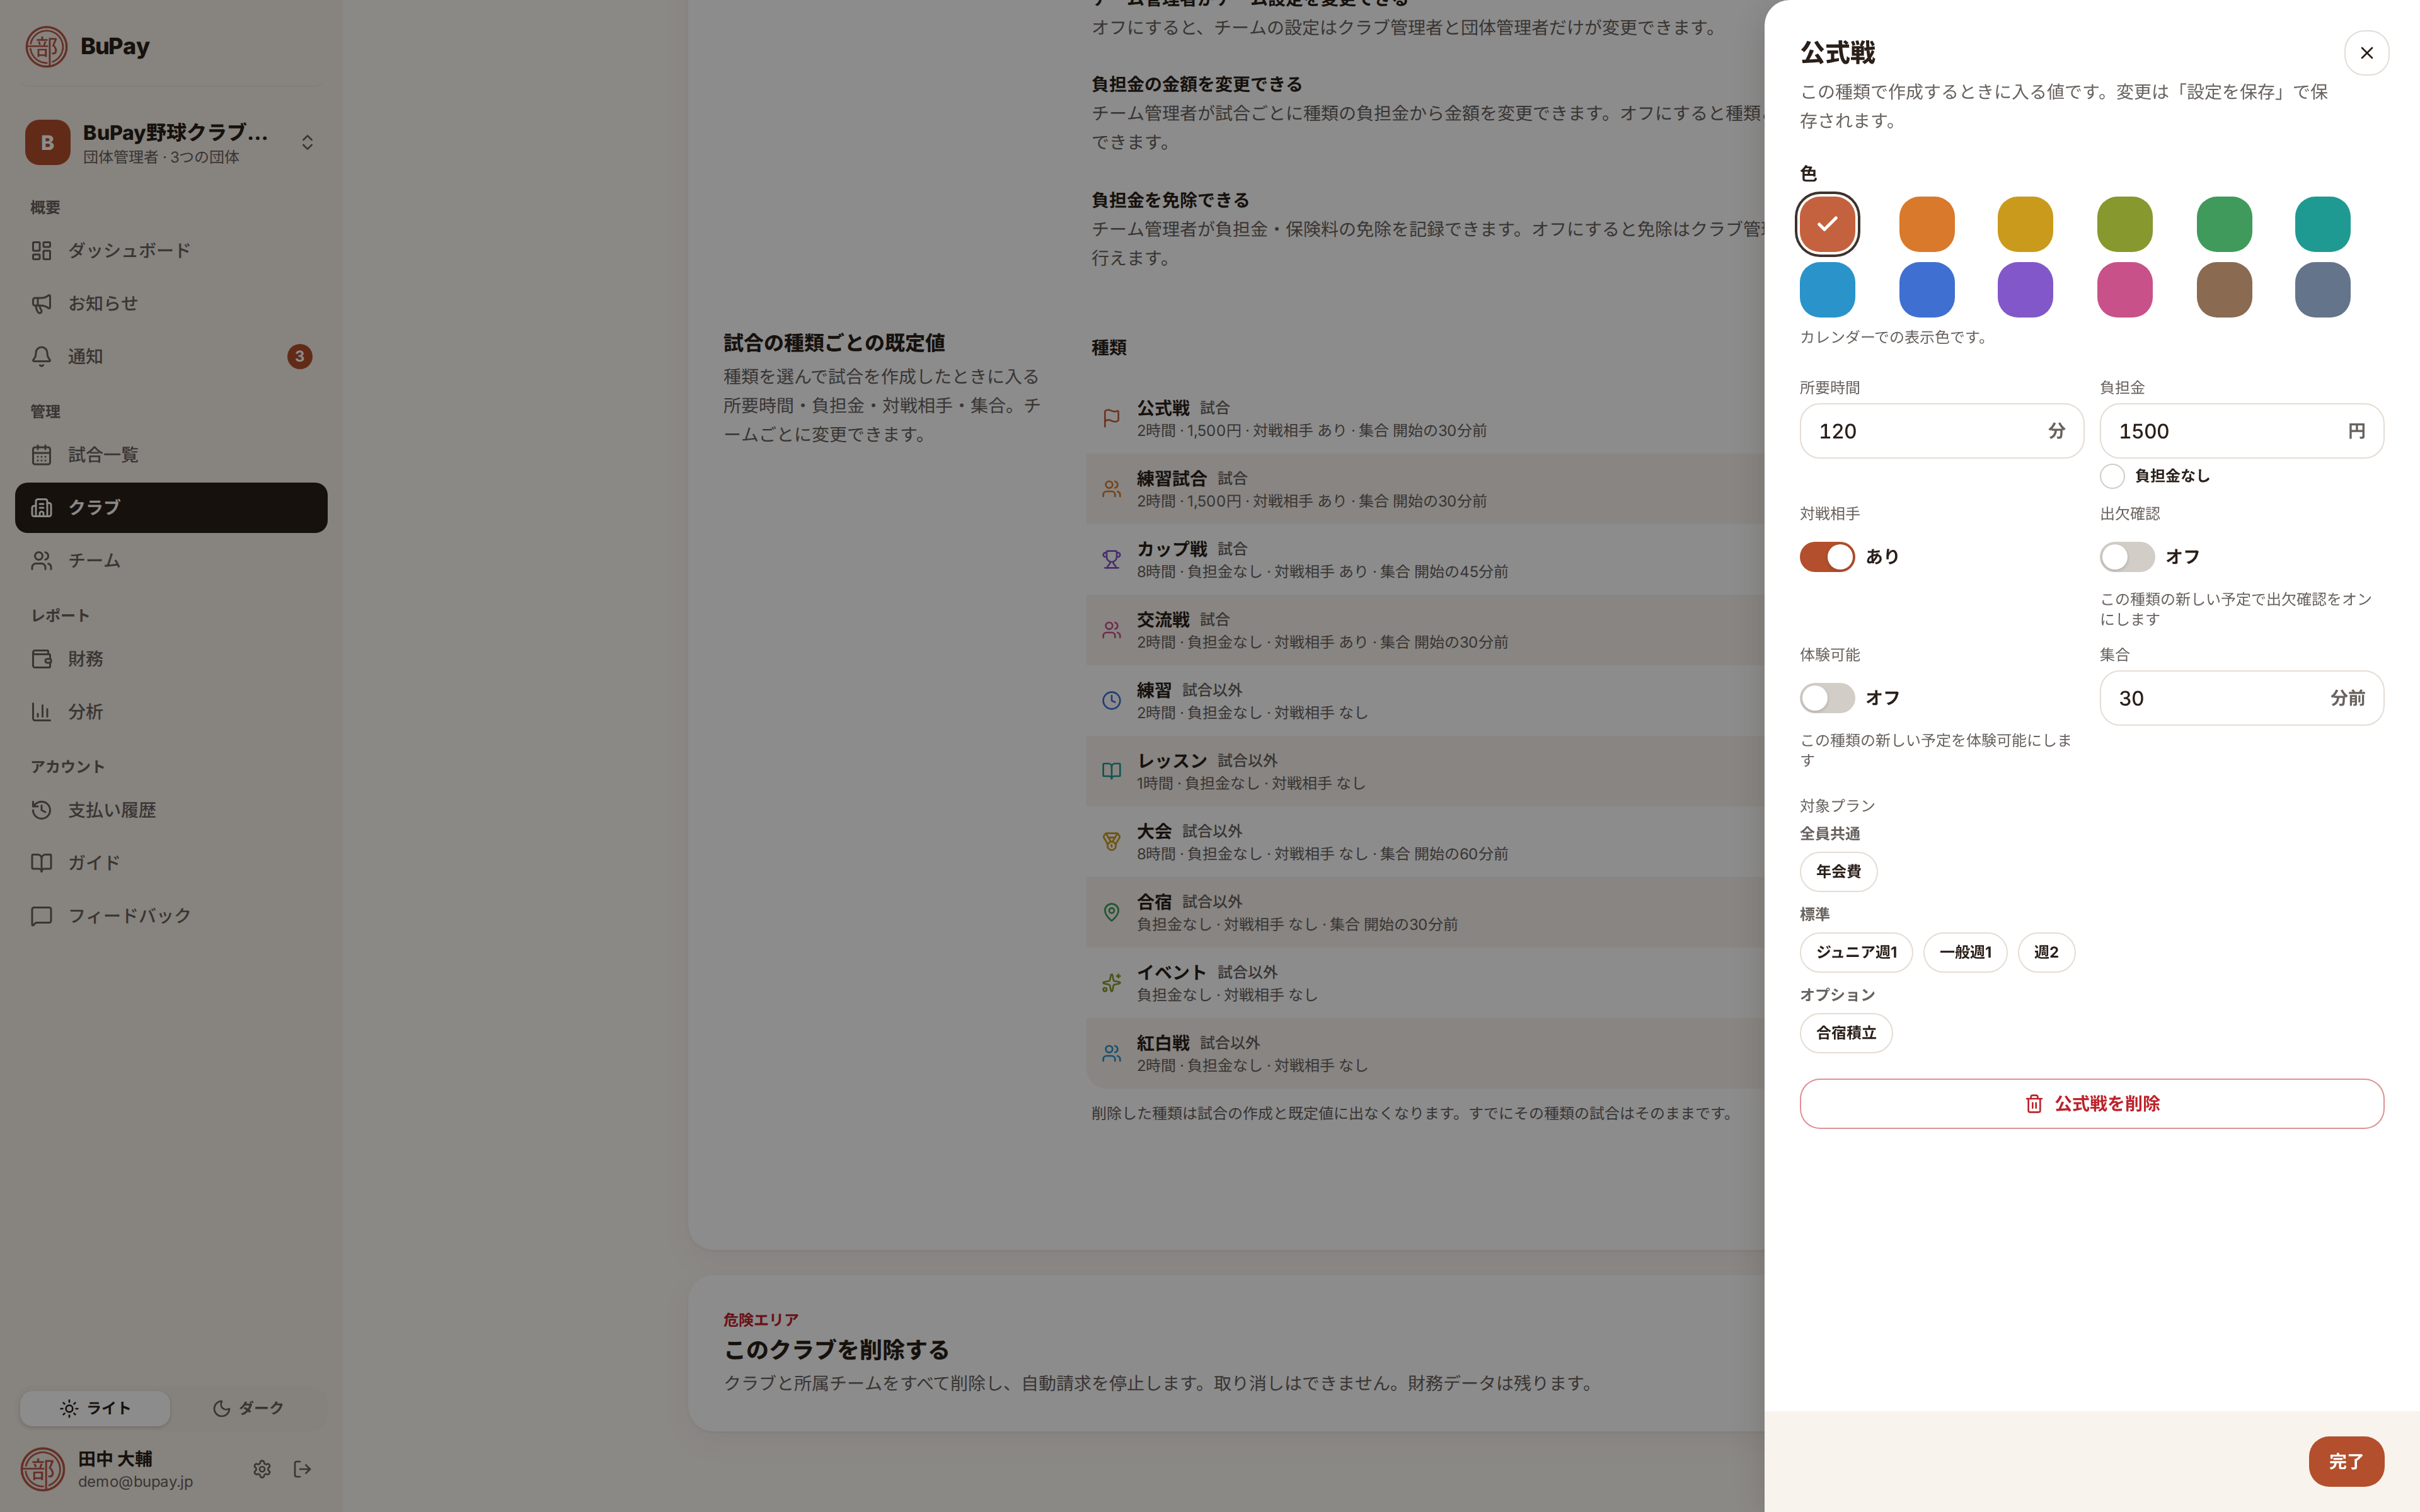Enable the 出欠確認 switch

2127,557
